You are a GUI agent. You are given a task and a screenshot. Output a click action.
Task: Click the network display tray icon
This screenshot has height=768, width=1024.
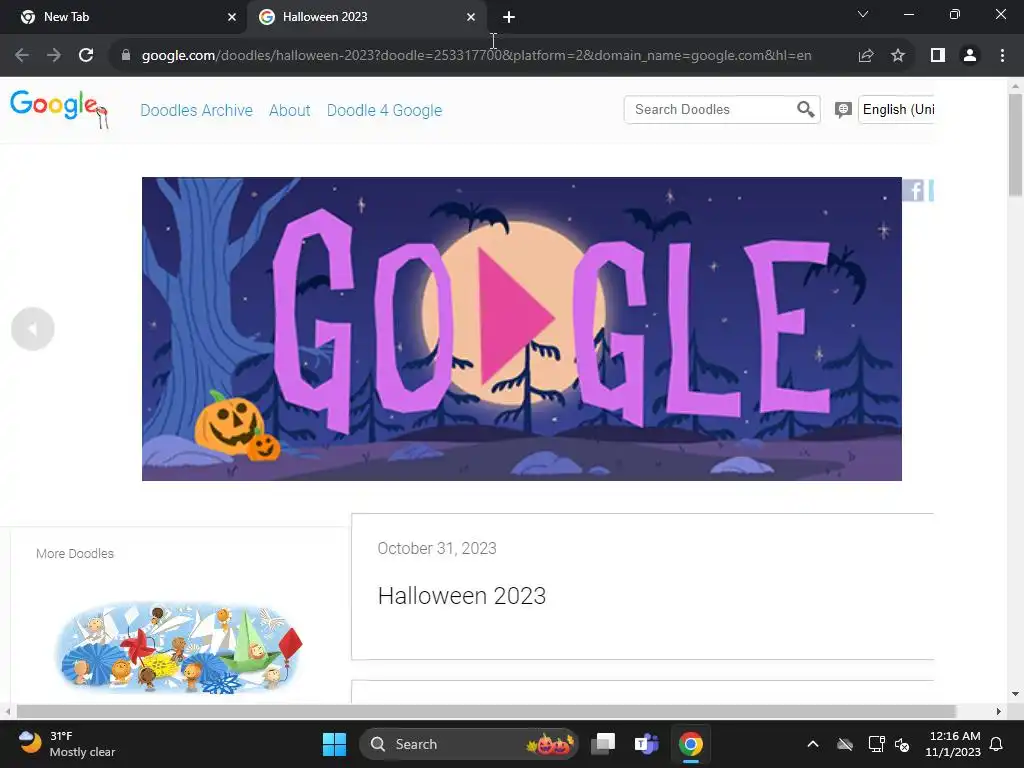click(876, 744)
